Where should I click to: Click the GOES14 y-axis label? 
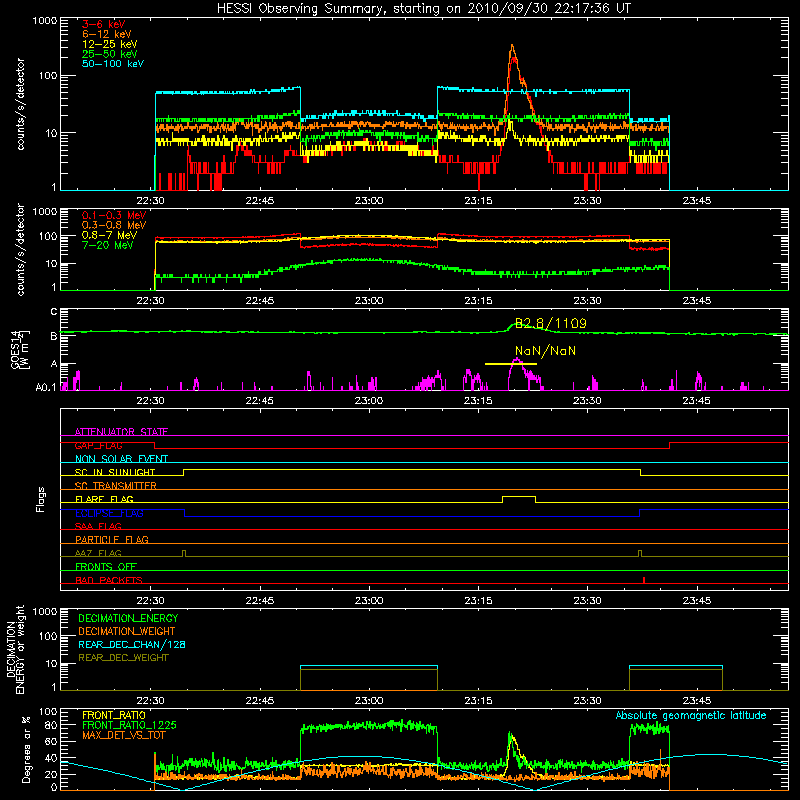19,349
